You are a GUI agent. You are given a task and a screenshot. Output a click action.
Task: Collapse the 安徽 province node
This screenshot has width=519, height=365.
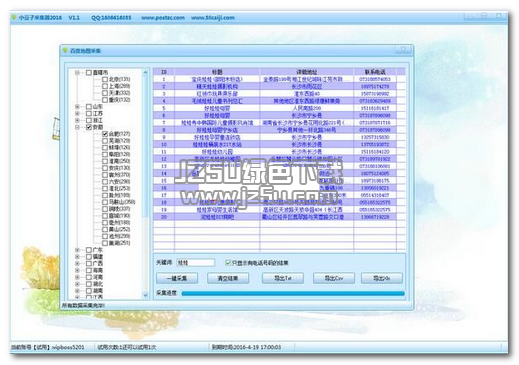click(x=77, y=127)
